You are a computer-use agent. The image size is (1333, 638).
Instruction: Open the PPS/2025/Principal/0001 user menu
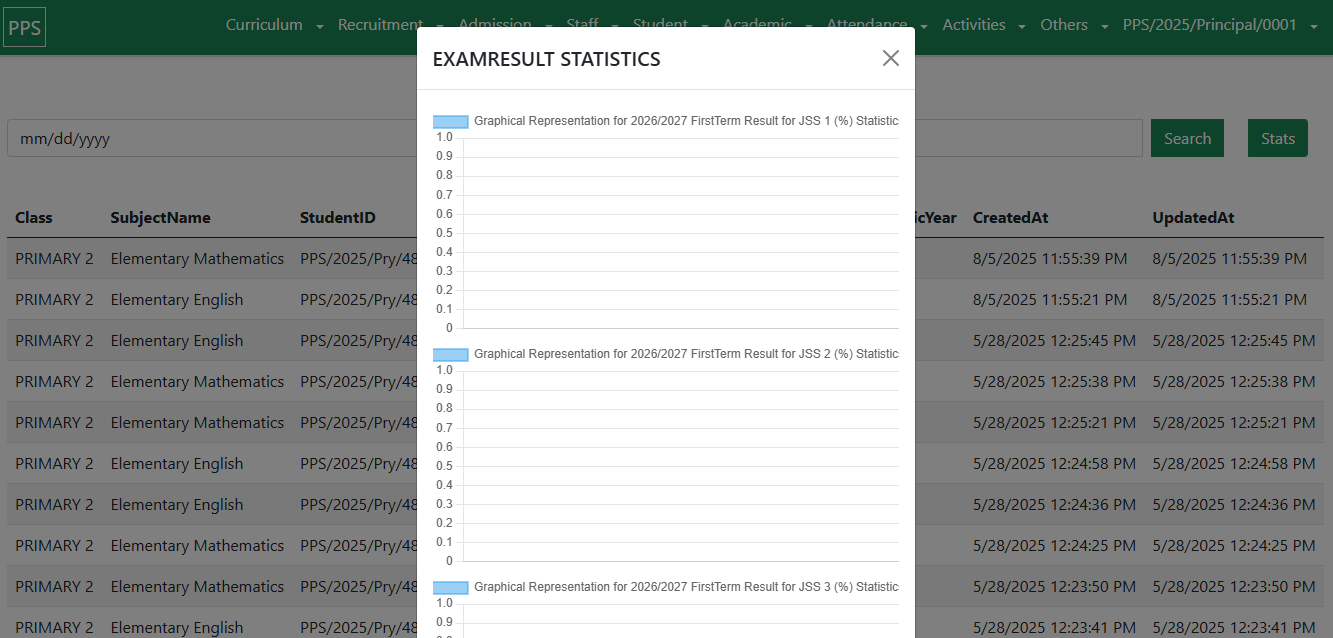pyautogui.click(x=1219, y=25)
